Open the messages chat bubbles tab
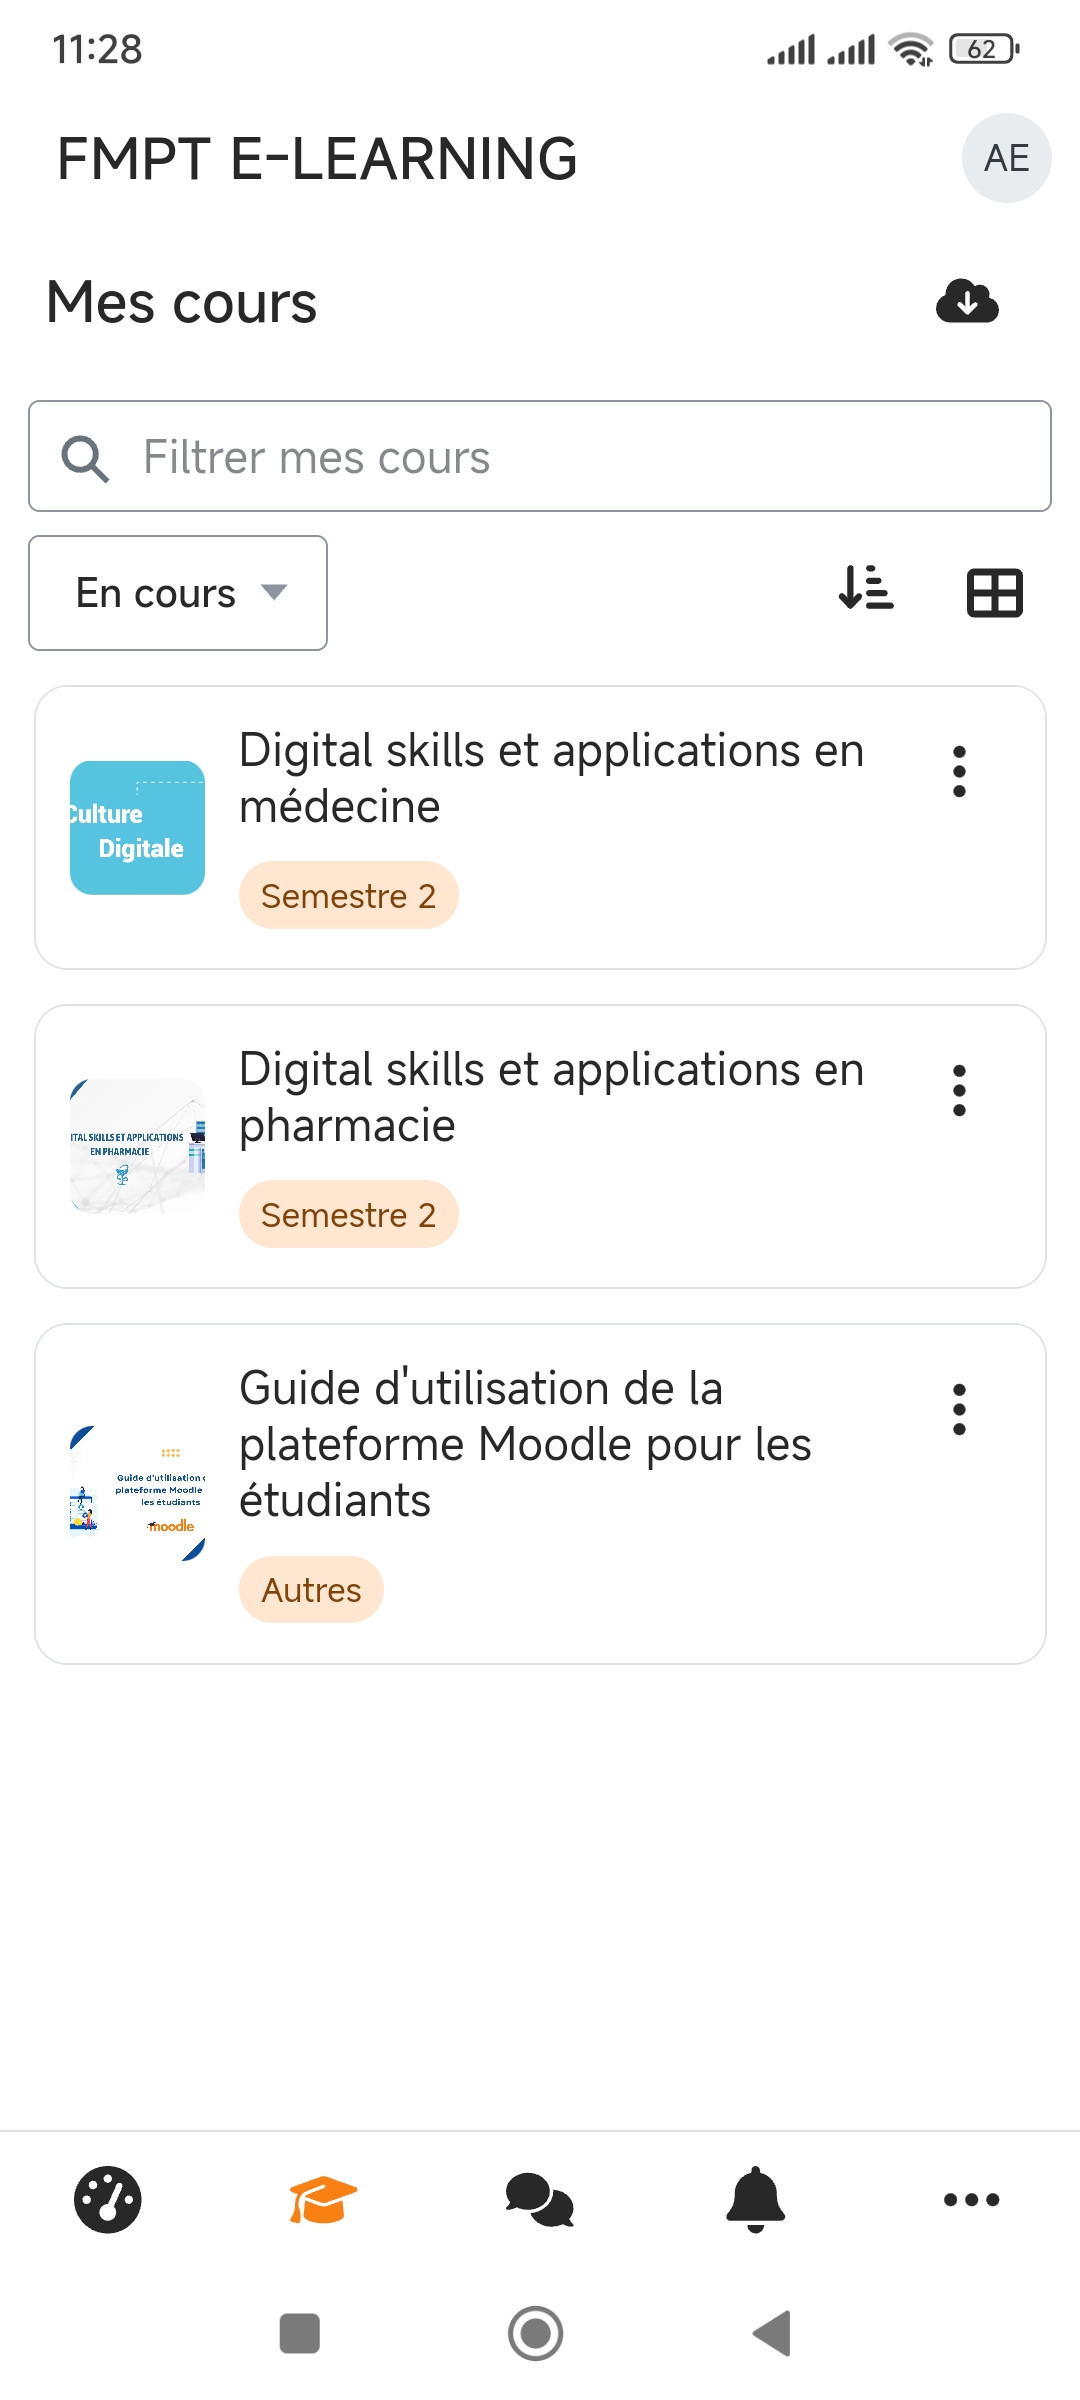The width and height of the screenshot is (1080, 2400). pyautogui.click(x=539, y=2199)
